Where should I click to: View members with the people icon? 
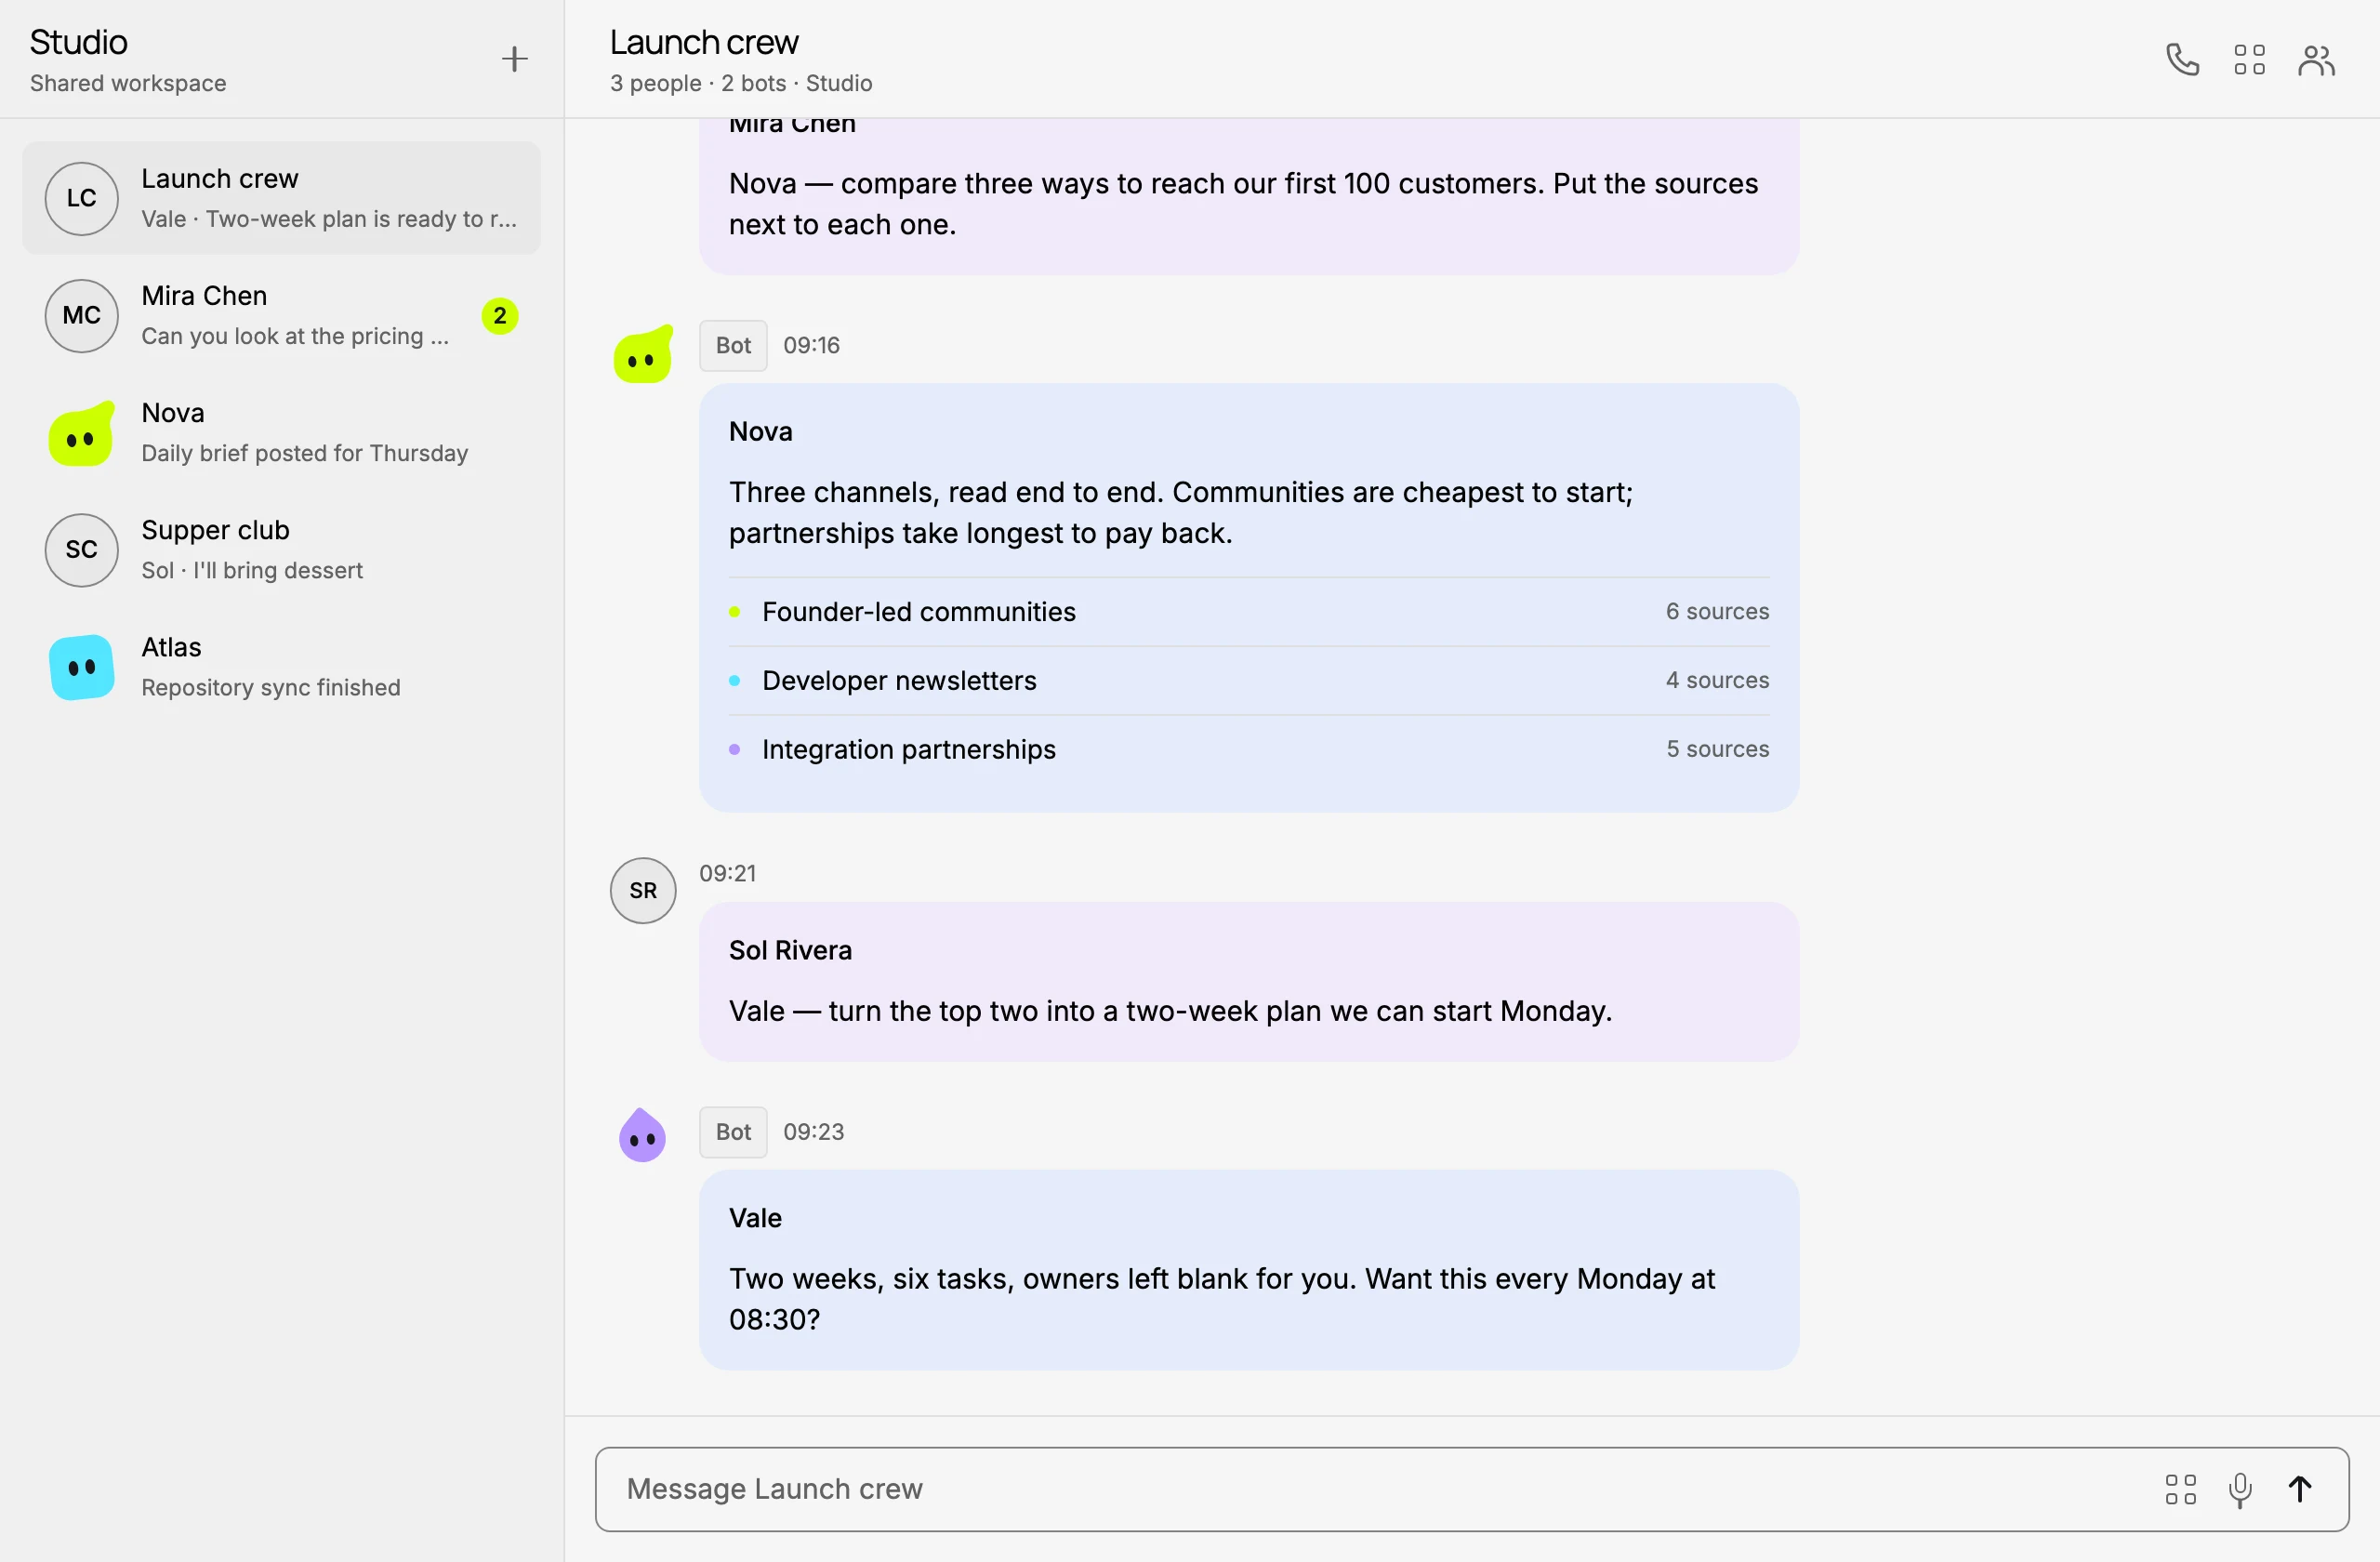point(2316,60)
